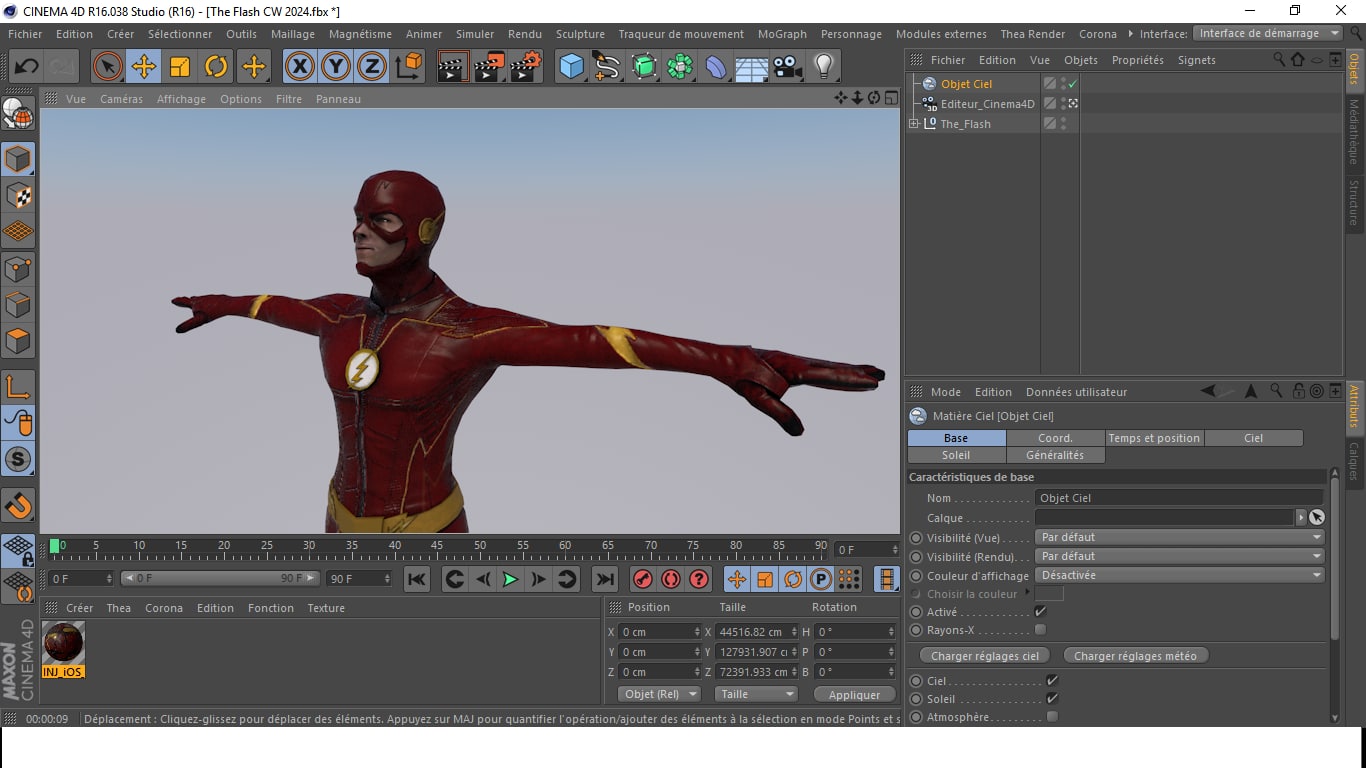Add a light object
The image size is (1366, 768).
pyautogui.click(x=824, y=67)
